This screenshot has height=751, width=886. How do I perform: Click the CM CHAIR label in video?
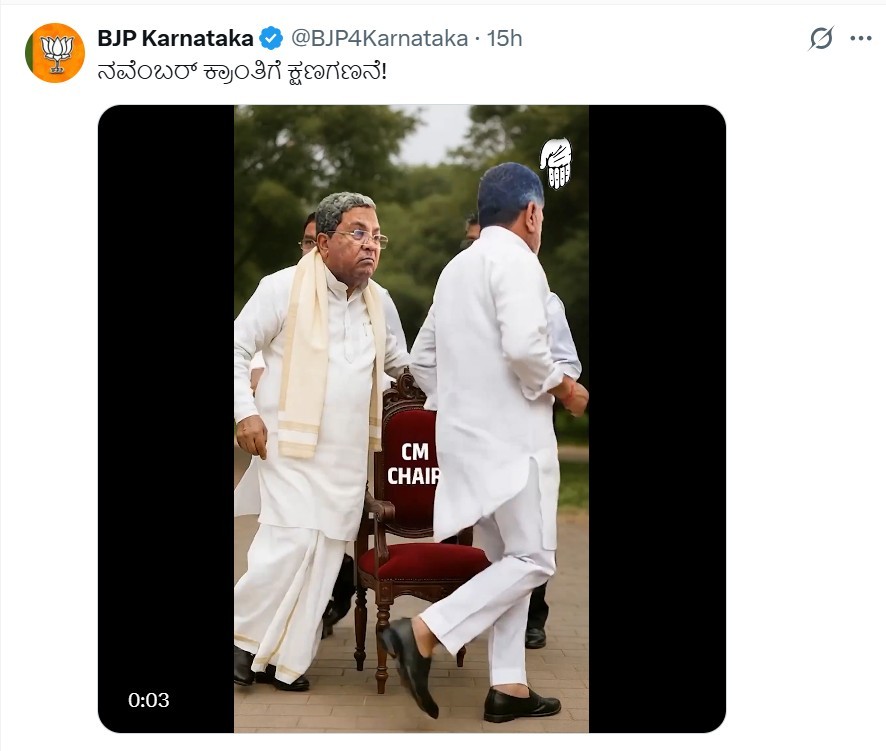click(413, 465)
